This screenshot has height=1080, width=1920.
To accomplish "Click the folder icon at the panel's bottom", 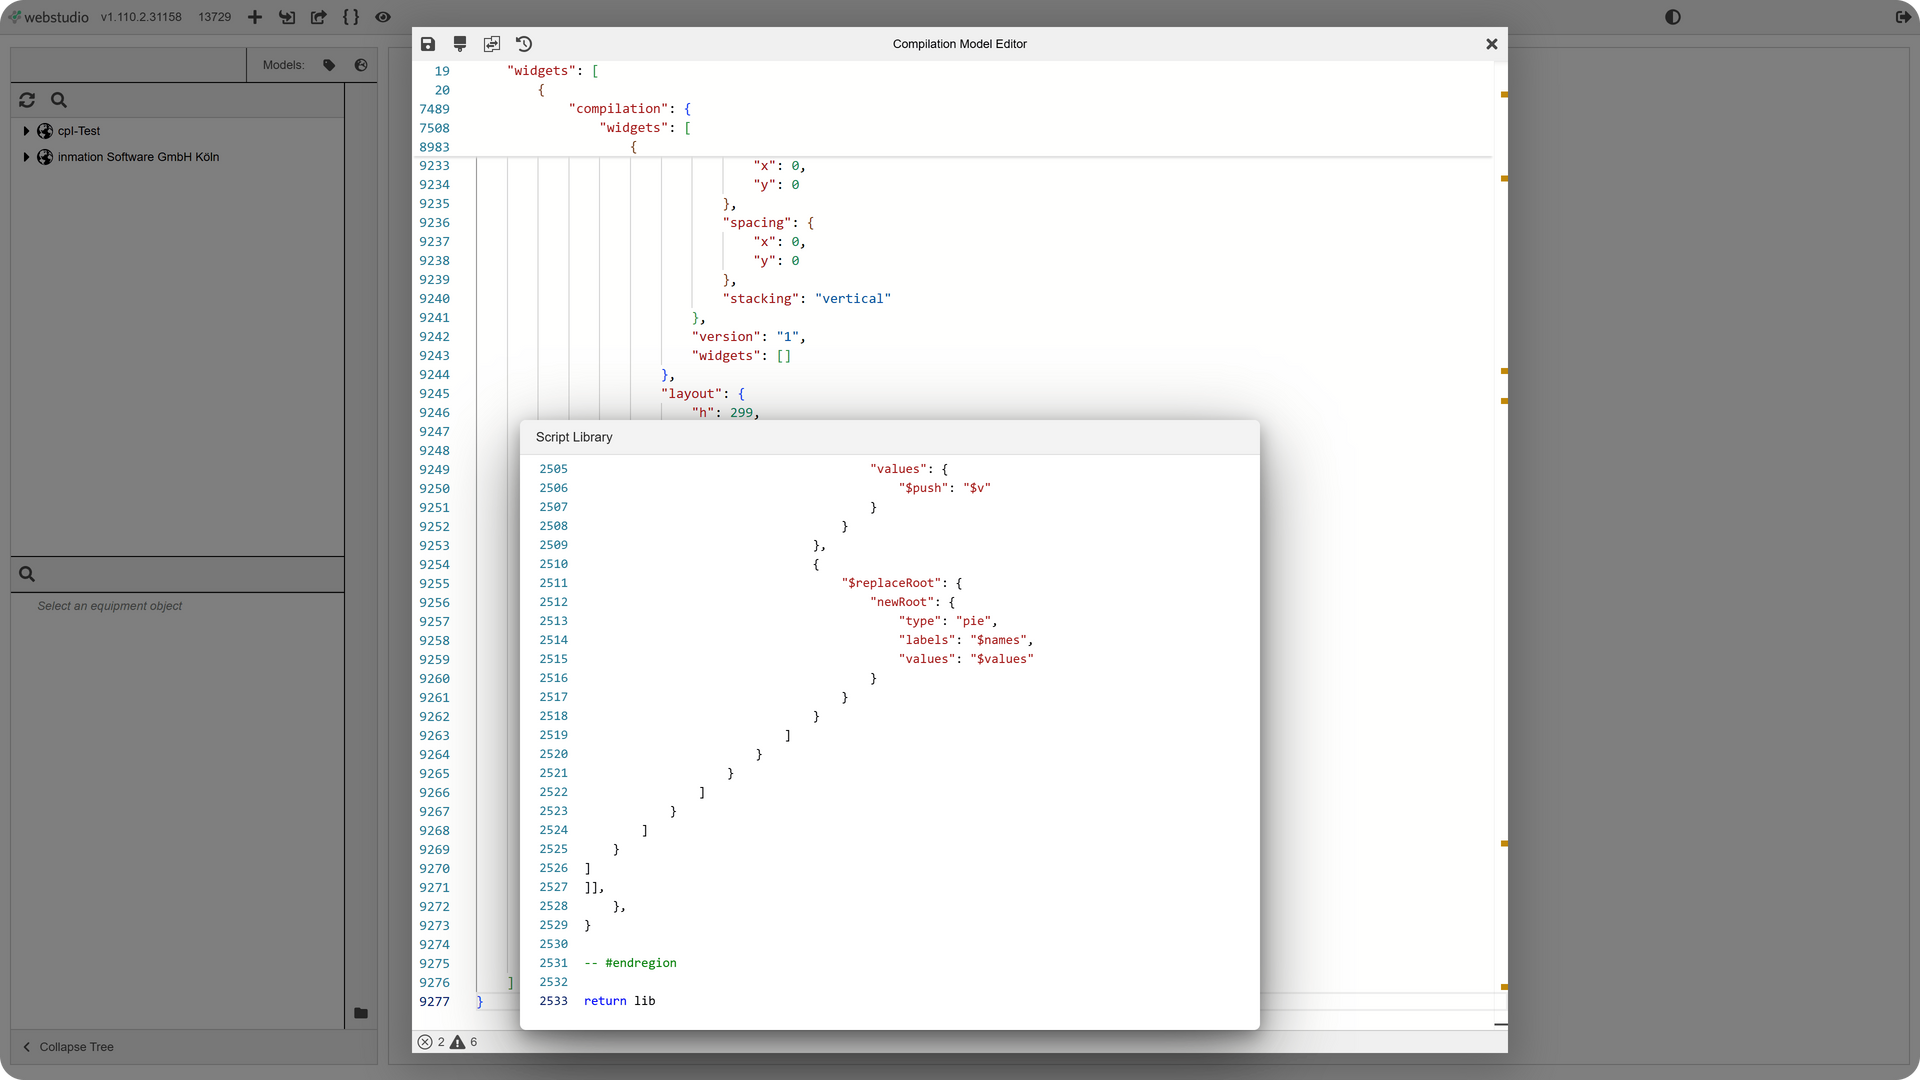I will click(x=361, y=1013).
